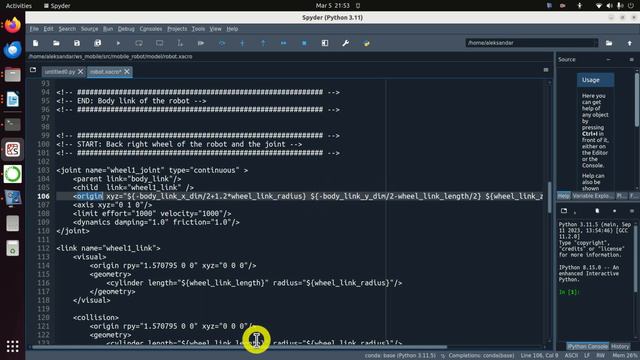Click the debugger step into function icon
The image size is (640, 360).
point(242,43)
